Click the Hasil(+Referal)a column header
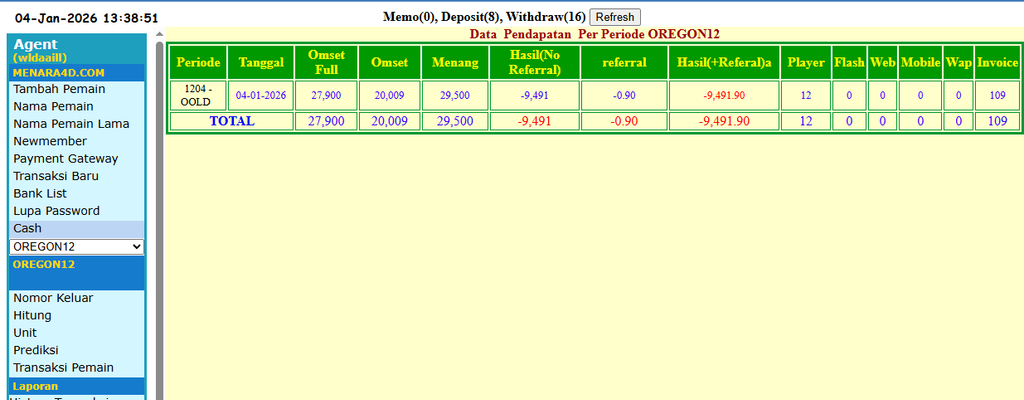This screenshot has height=400, width=1024. 724,63
